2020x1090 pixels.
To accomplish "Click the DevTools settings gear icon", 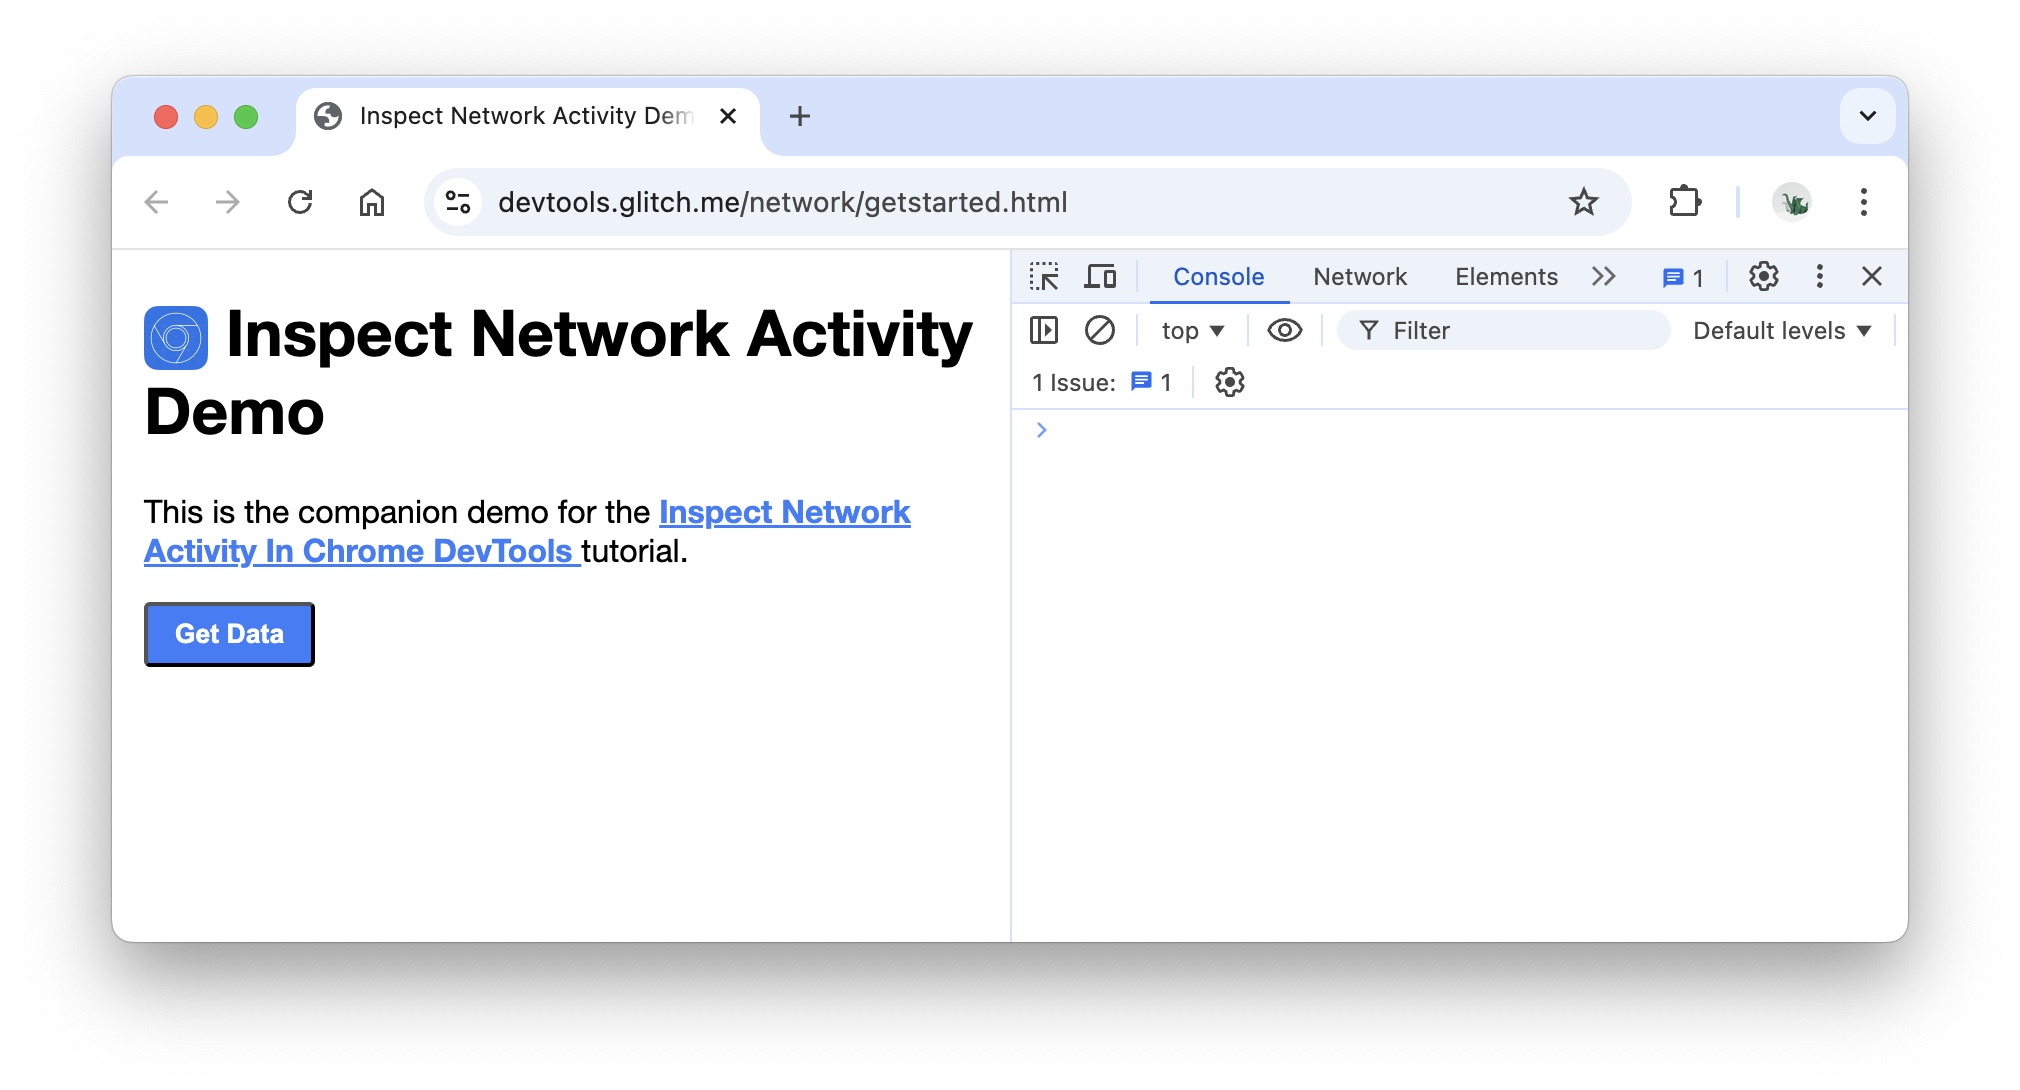I will pyautogui.click(x=1762, y=277).
